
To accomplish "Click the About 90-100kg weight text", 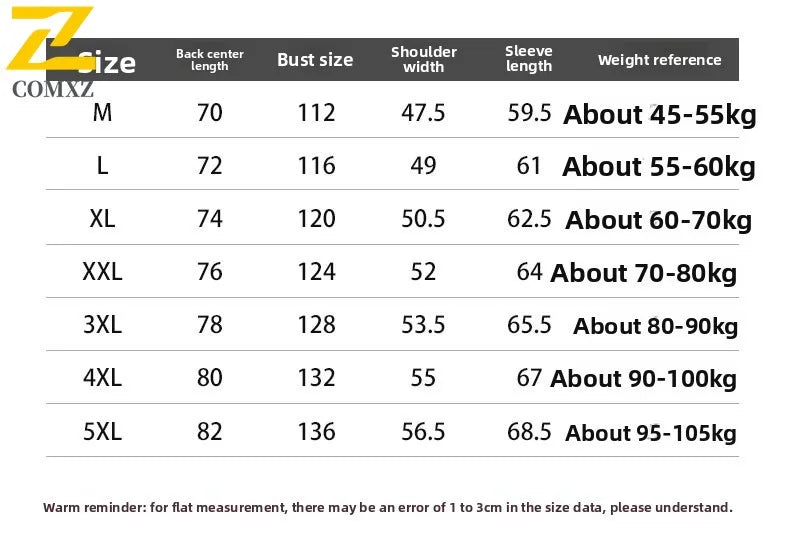I will 643,379.
